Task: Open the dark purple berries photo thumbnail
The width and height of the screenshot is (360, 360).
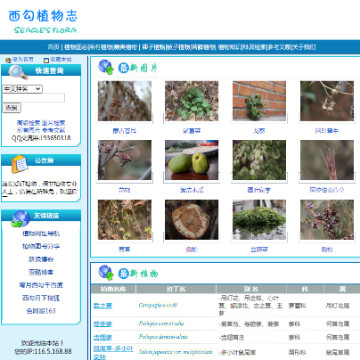Action: (327, 220)
